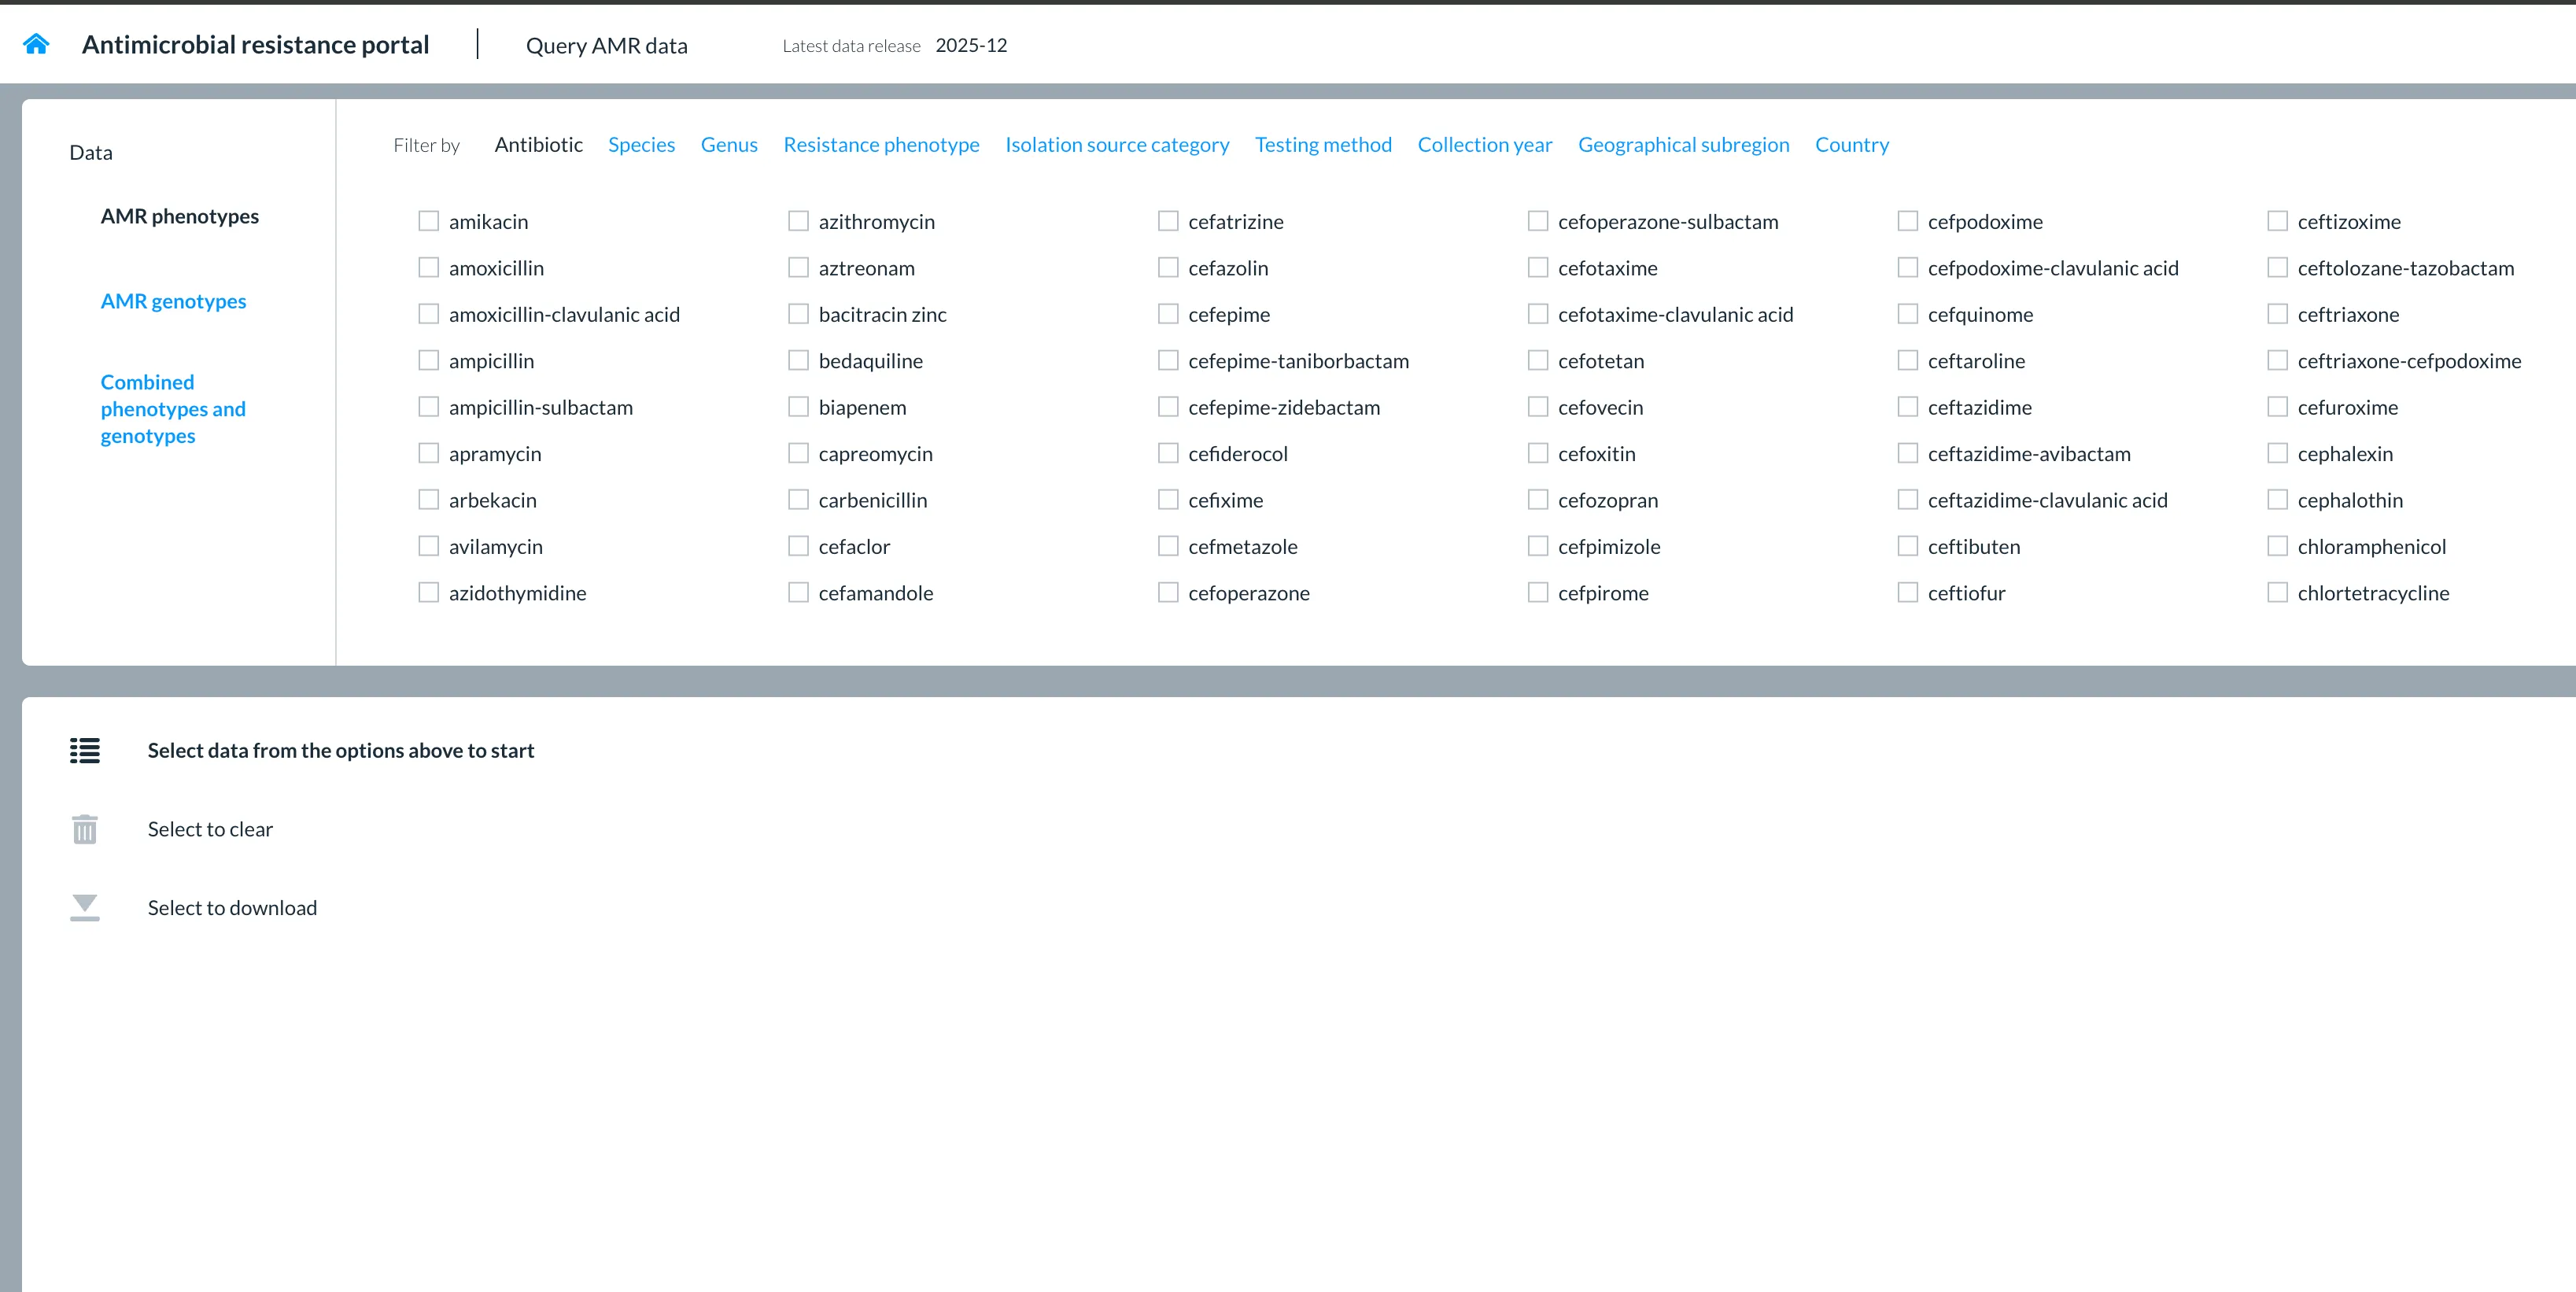Click the ceftazidime-clavulanic acid label
This screenshot has height=1292, width=2576.
2047,500
